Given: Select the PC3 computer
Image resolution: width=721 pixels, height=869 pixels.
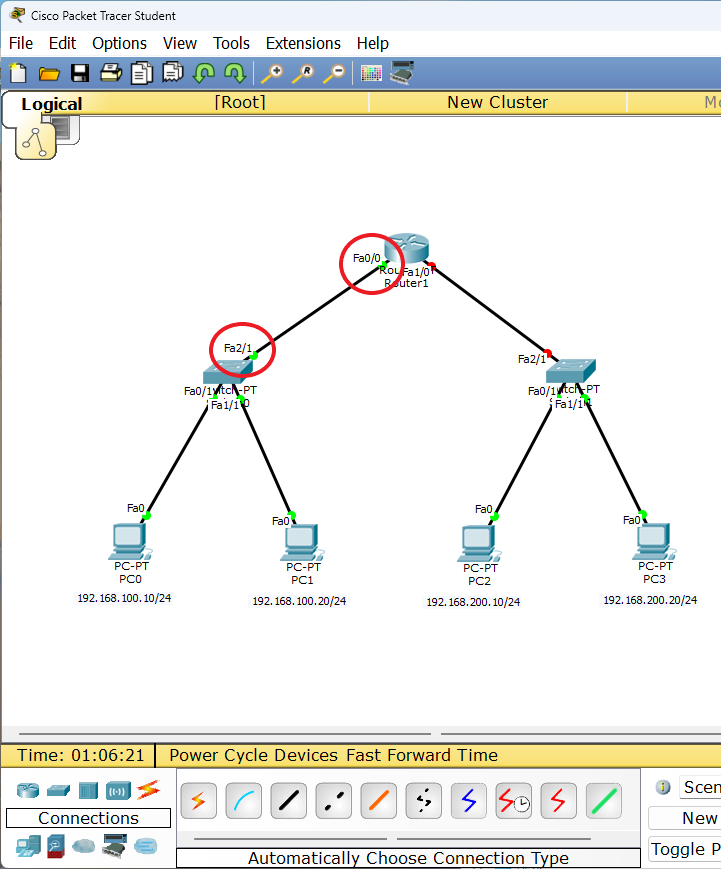Looking at the screenshot, I should (x=654, y=541).
